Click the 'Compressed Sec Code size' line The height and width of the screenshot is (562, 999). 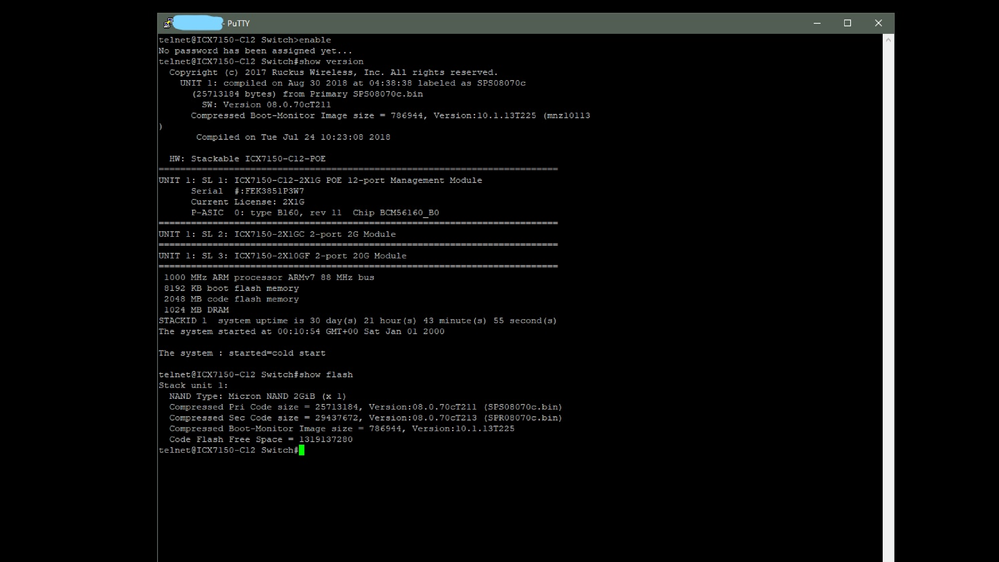[365, 418]
